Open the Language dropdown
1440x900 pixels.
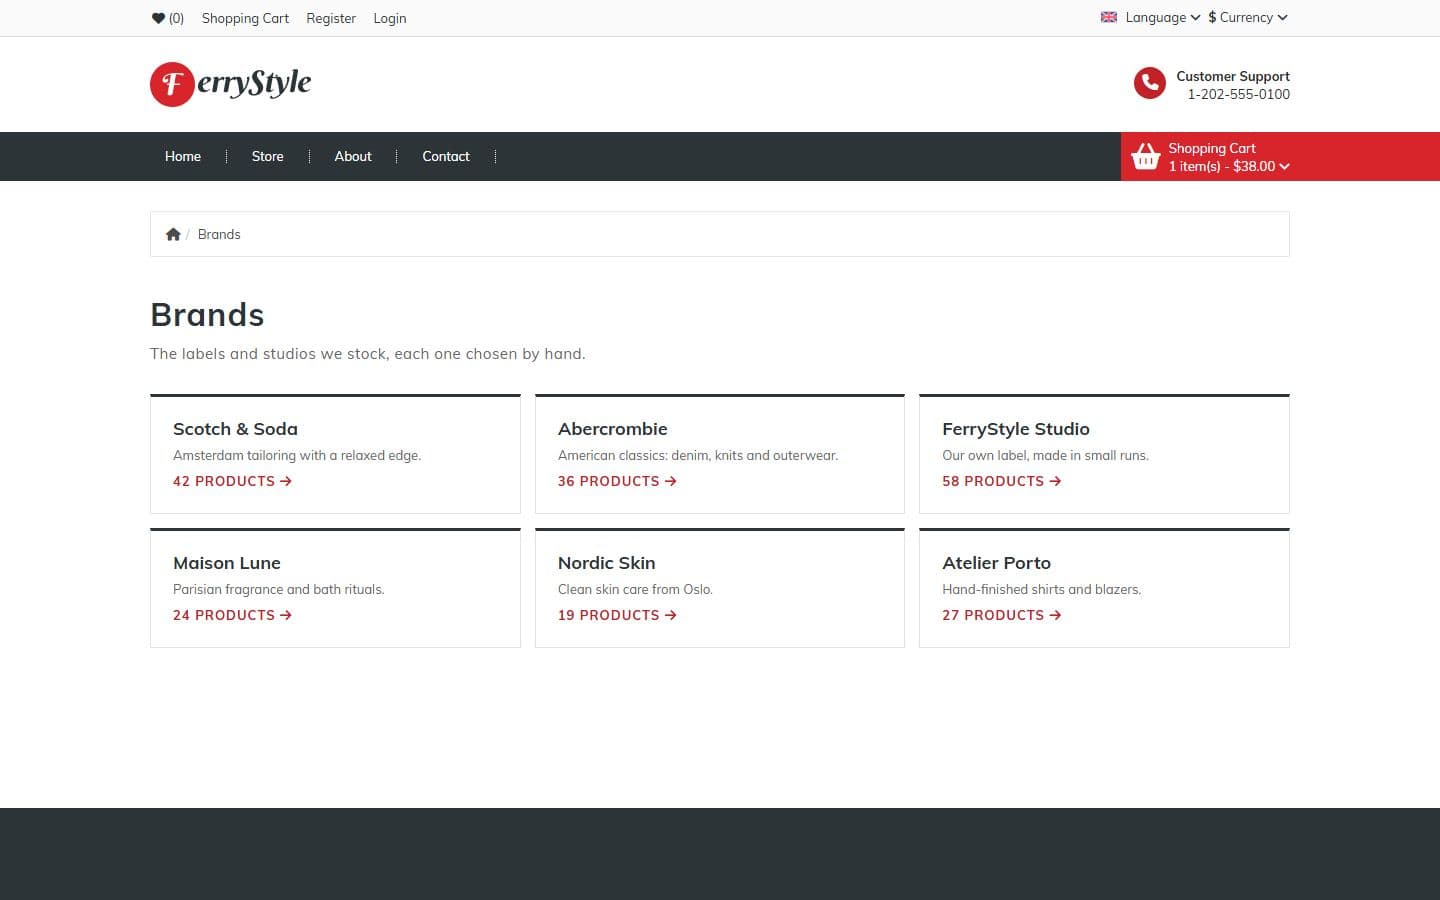[x=1150, y=17]
